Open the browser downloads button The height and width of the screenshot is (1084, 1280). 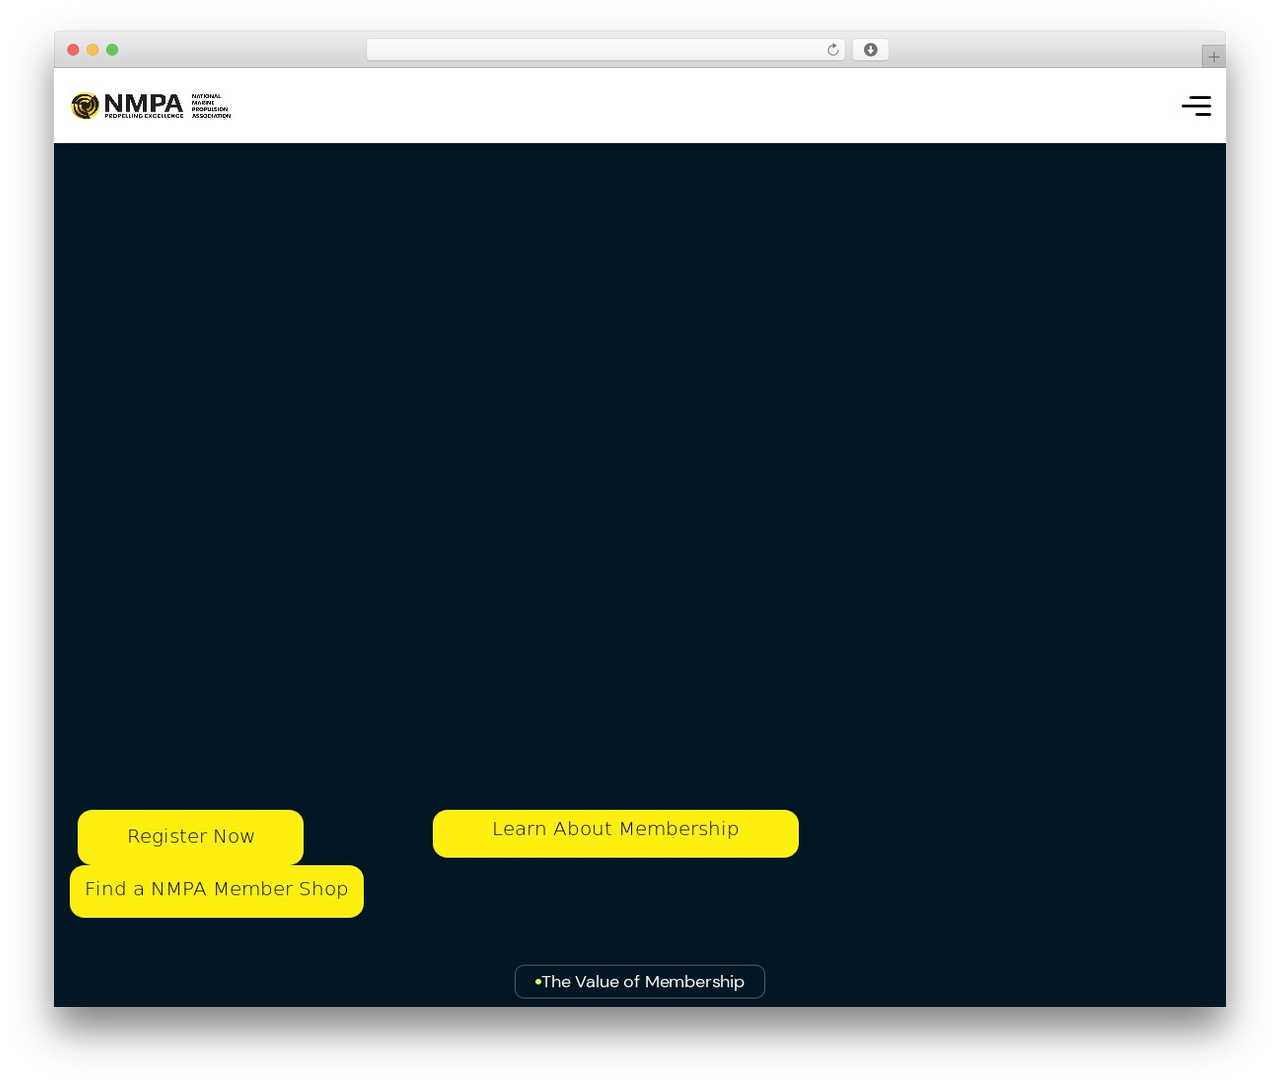click(870, 50)
